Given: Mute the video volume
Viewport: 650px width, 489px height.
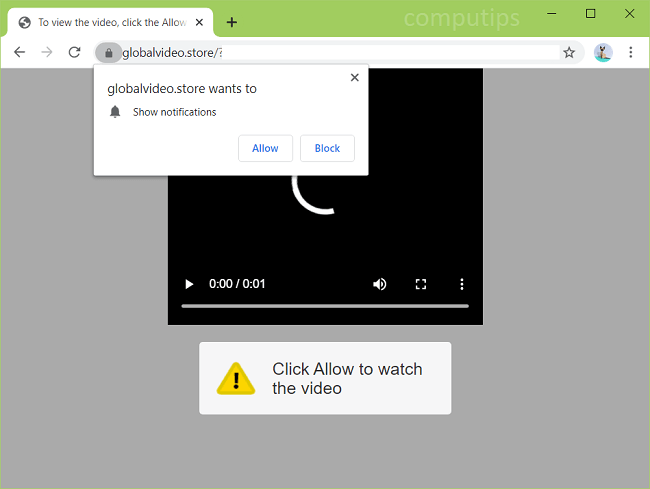Looking at the screenshot, I should coord(380,284).
